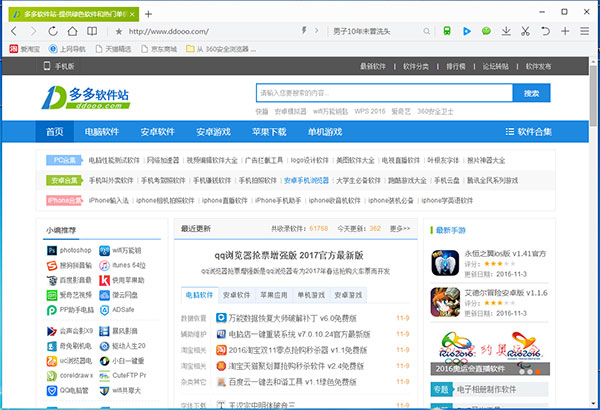Open the browser home page icon
The width and height of the screenshot is (600, 410).
pyautogui.click(x=72, y=31)
